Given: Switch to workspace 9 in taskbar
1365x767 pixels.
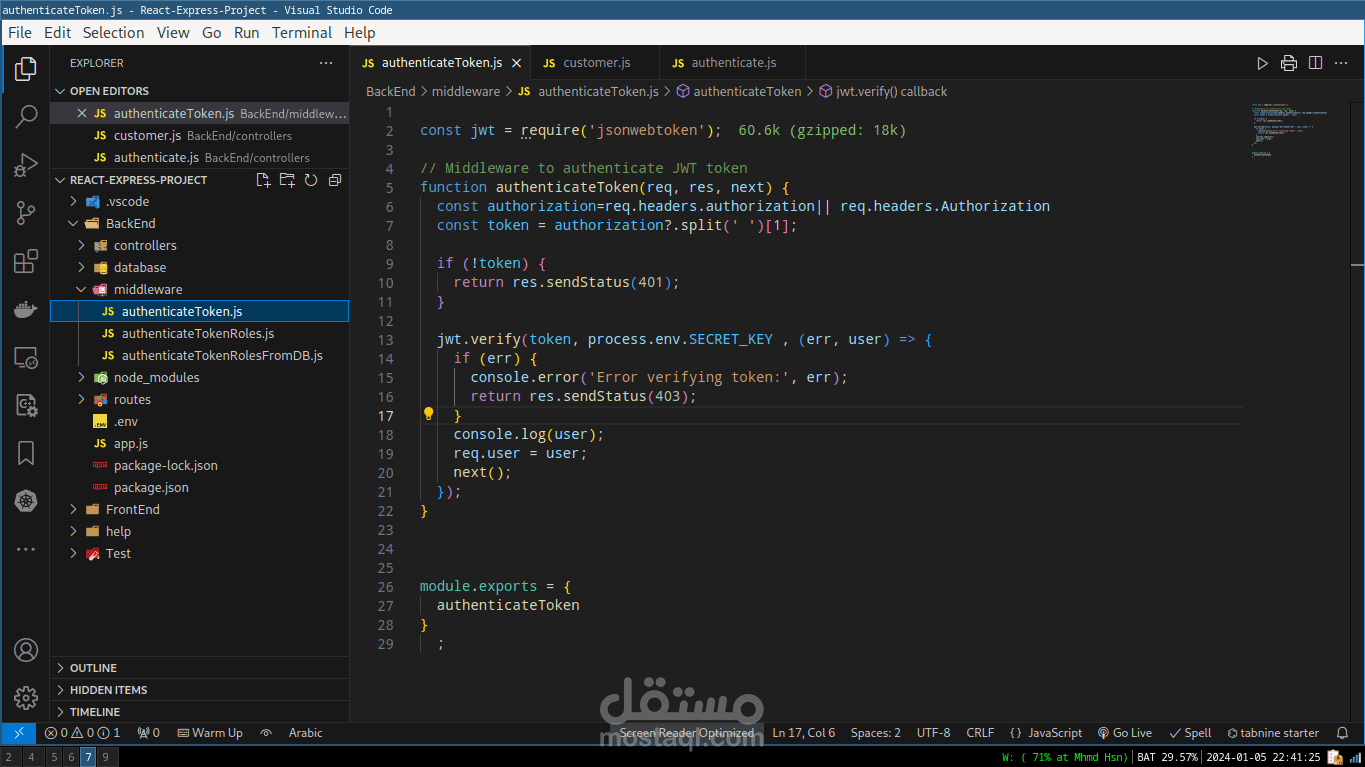Looking at the screenshot, I should point(104,758).
